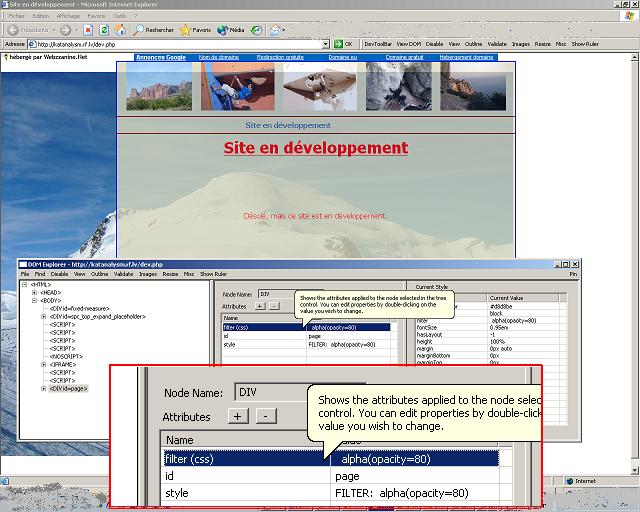Screen dimensions: 640x512
Task: Select the <NOSCRIPT> tree item
Action: pos(66,356)
